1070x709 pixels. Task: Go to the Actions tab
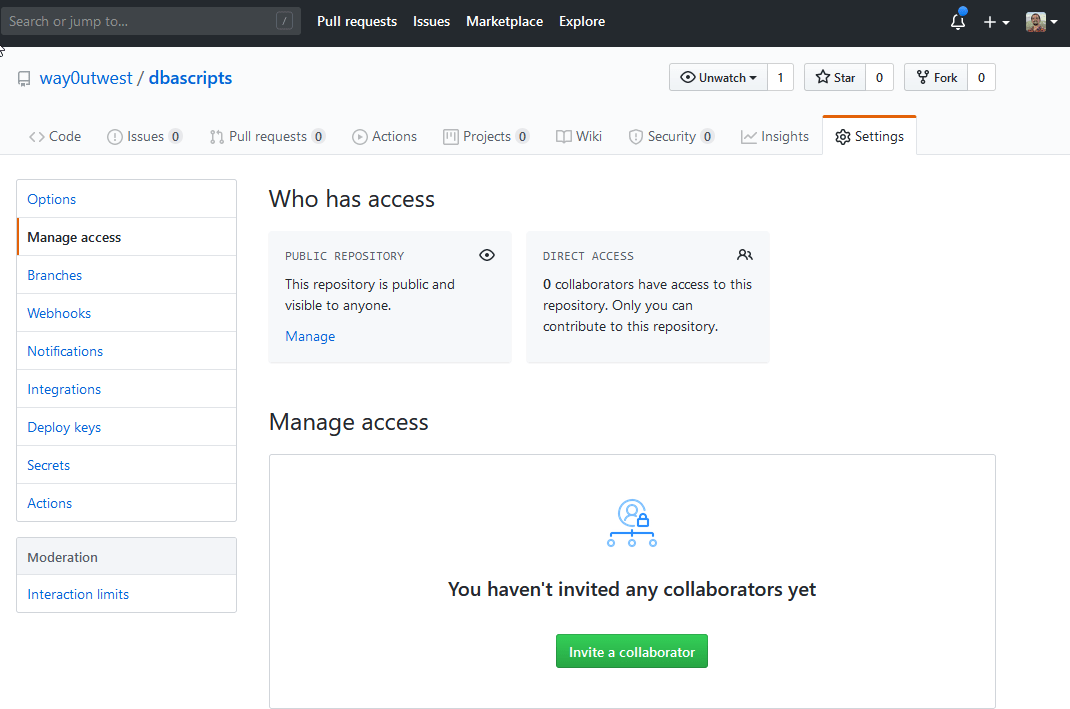point(384,136)
